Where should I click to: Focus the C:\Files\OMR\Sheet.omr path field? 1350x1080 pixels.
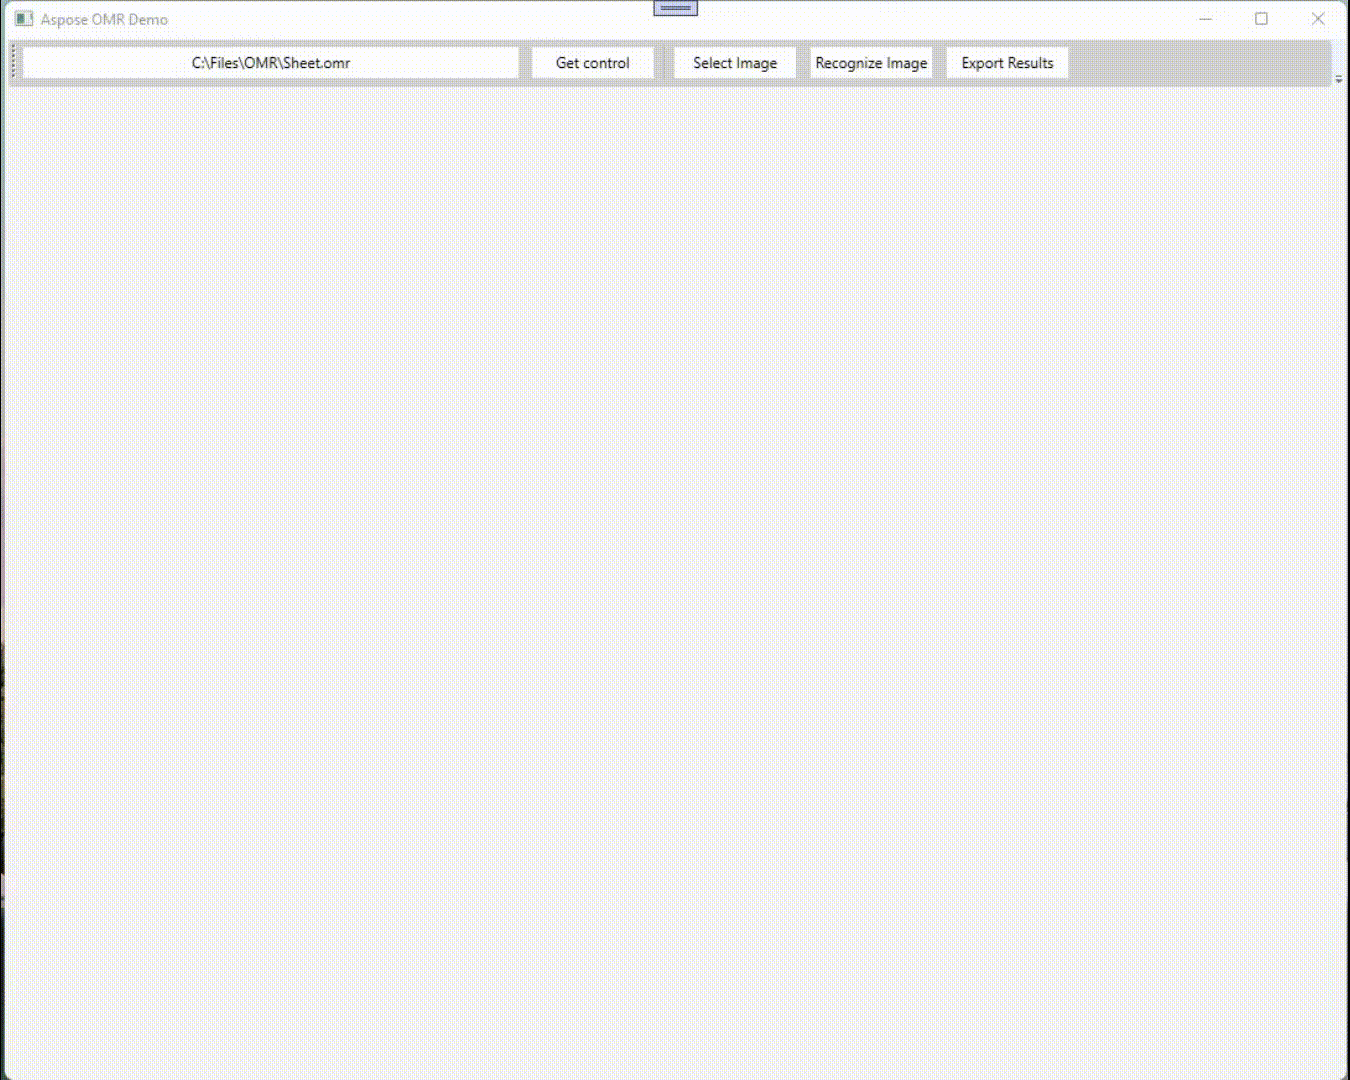pos(271,63)
